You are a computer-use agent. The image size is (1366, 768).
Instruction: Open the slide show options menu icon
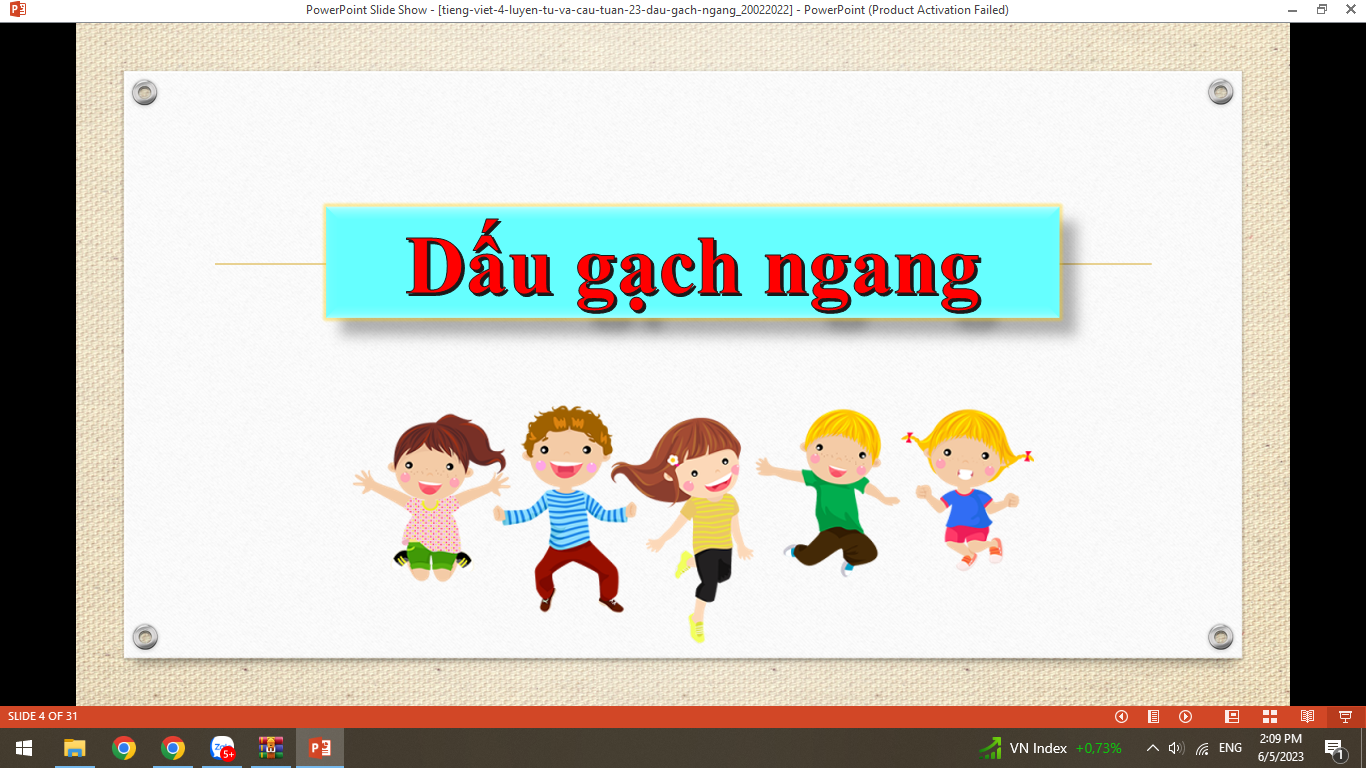point(1153,716)
